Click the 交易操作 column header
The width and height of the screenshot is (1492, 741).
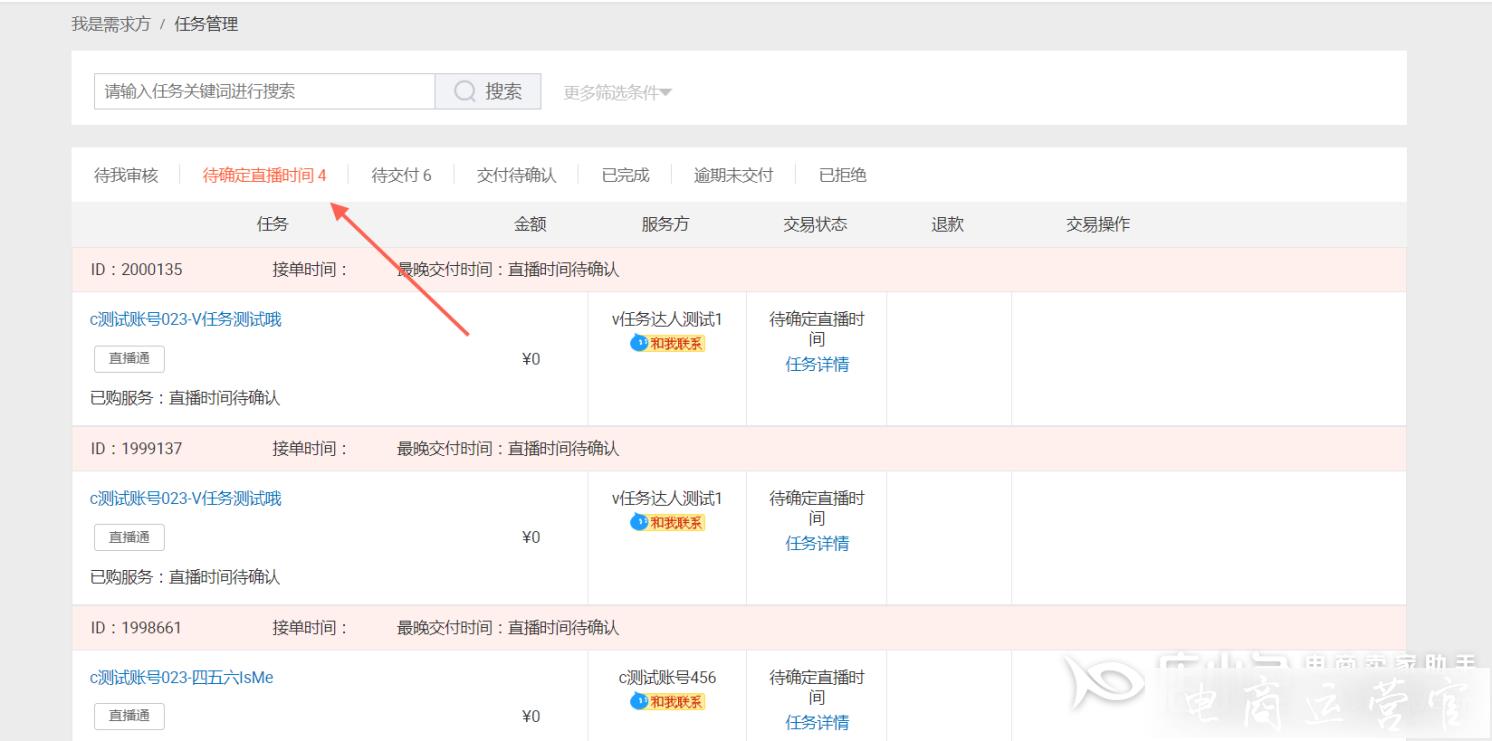pos(1098,225)
